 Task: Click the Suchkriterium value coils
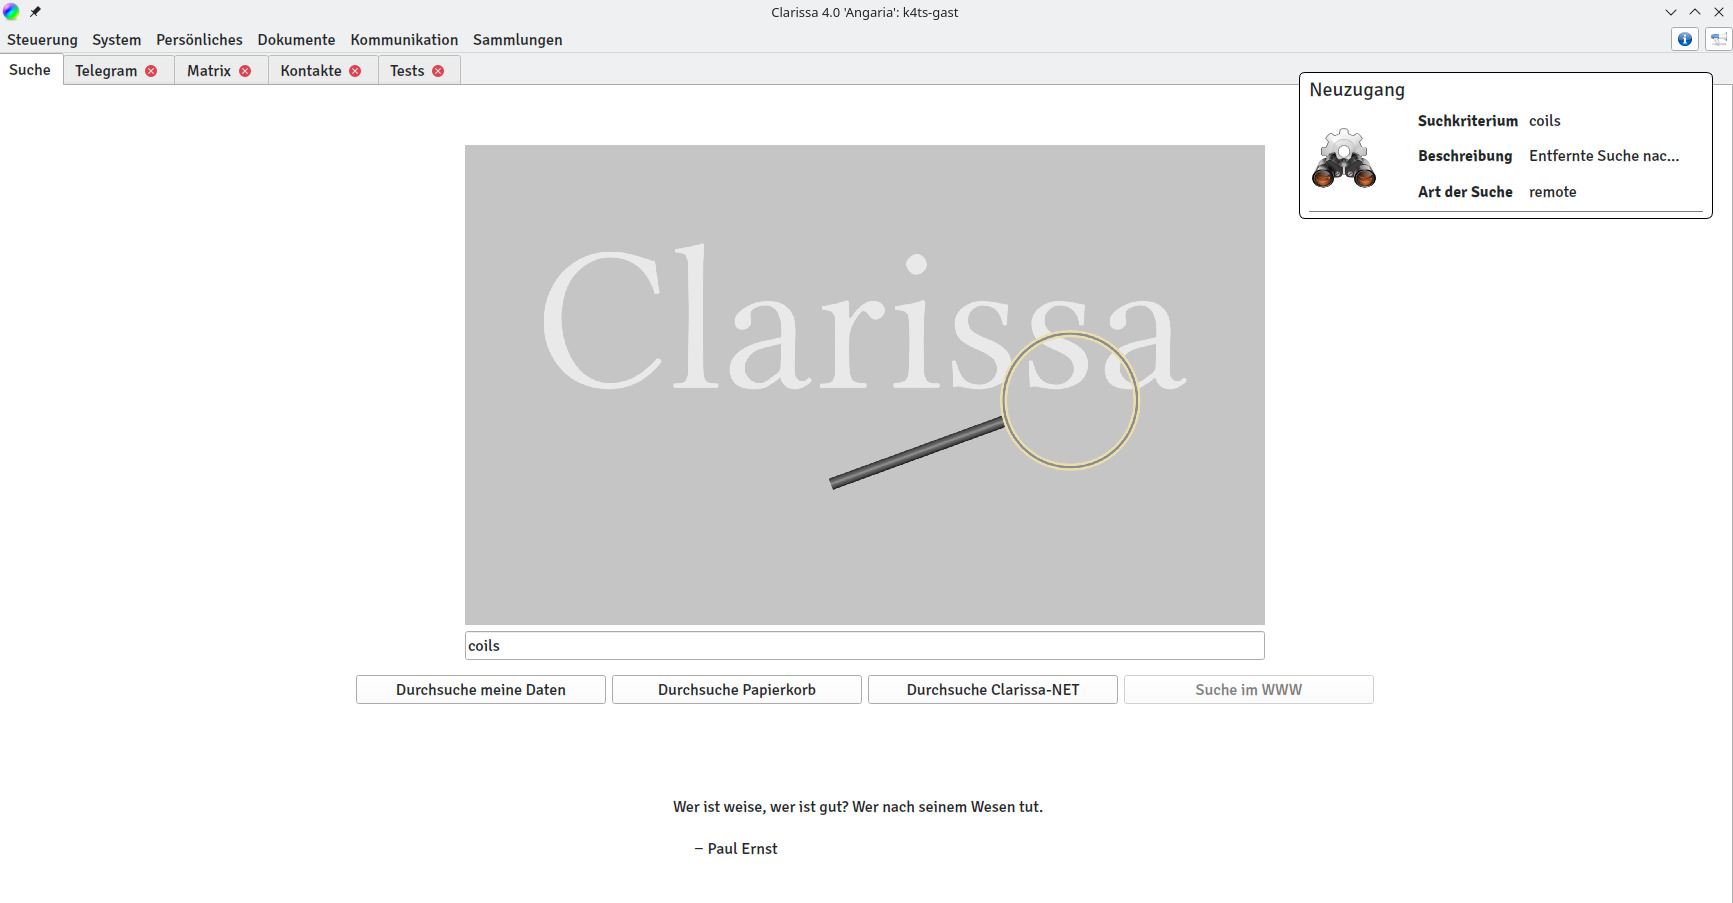coord(1545,121)
